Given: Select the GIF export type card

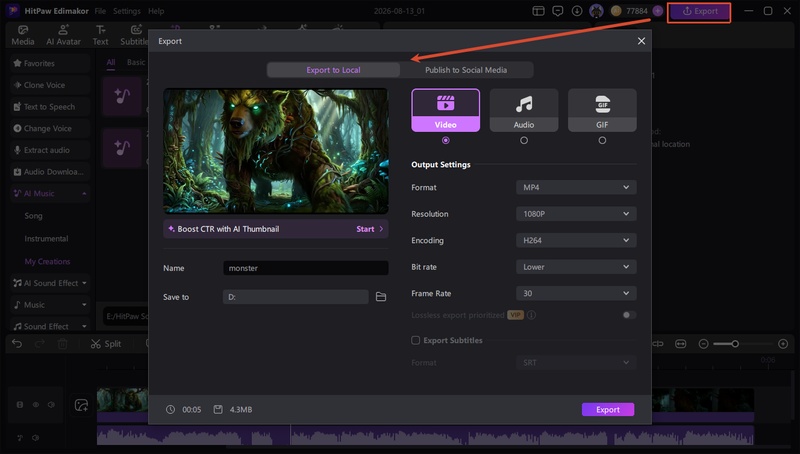Looking at the screenshot, I should 602,110.
